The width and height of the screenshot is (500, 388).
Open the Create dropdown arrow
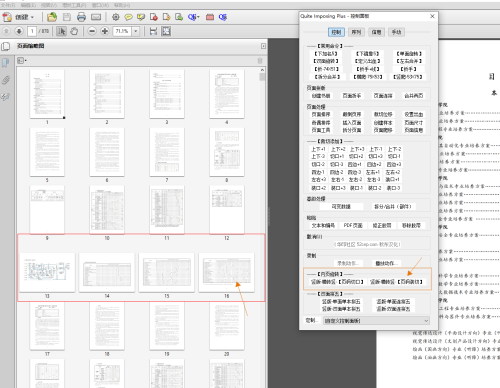32,17
